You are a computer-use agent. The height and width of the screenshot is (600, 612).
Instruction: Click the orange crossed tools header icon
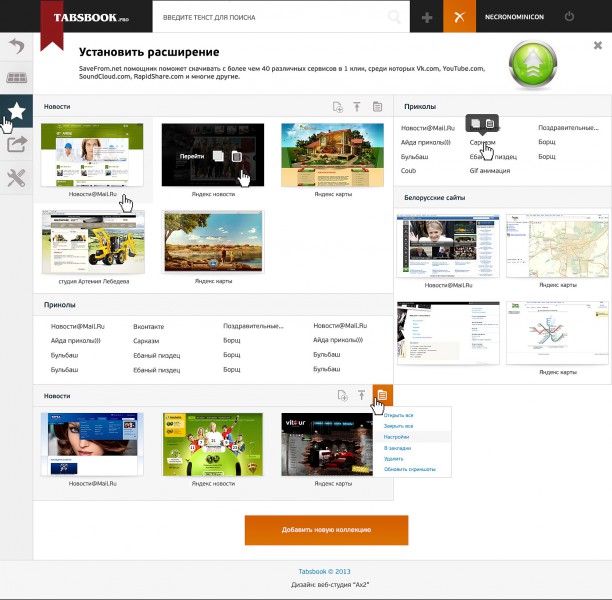coord(459,16)
